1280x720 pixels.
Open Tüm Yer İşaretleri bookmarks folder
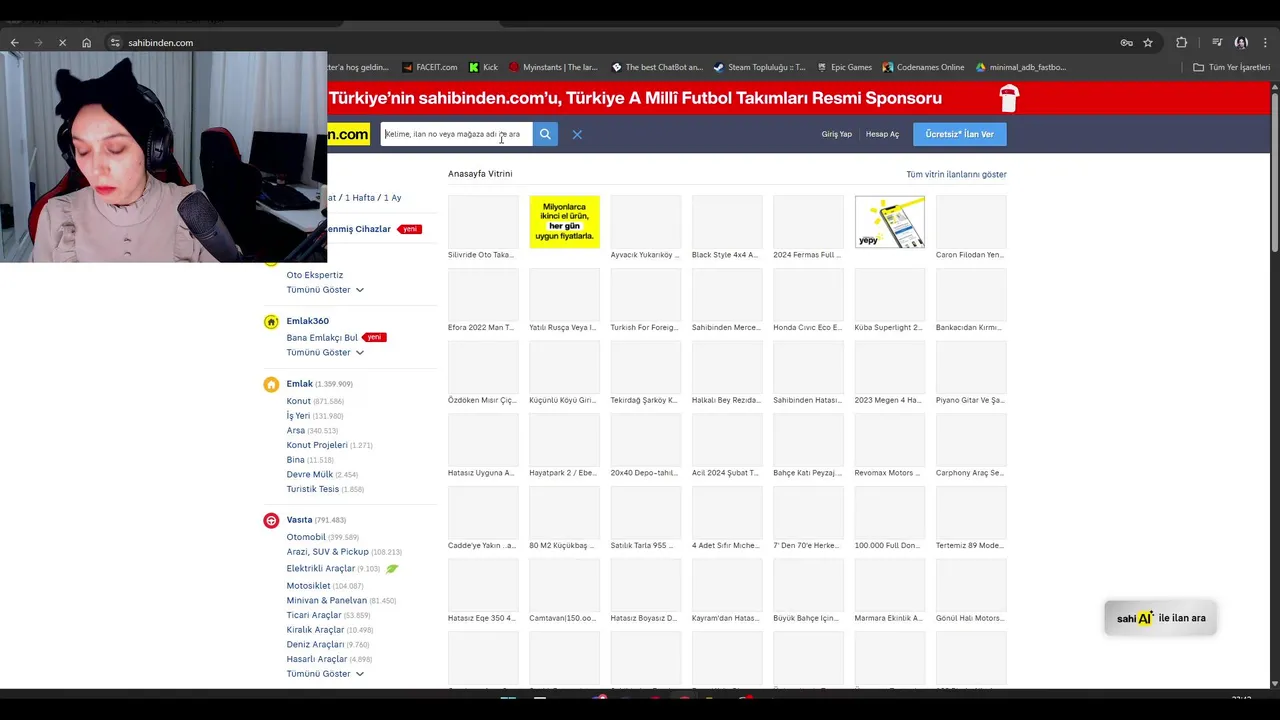tap(1231, 67)
